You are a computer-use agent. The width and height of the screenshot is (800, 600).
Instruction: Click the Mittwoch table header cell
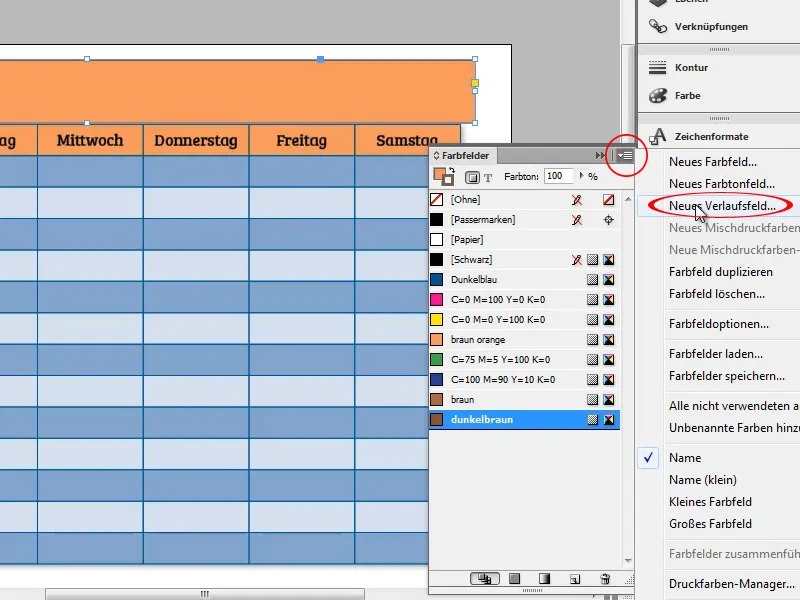[x=90, y=140]
